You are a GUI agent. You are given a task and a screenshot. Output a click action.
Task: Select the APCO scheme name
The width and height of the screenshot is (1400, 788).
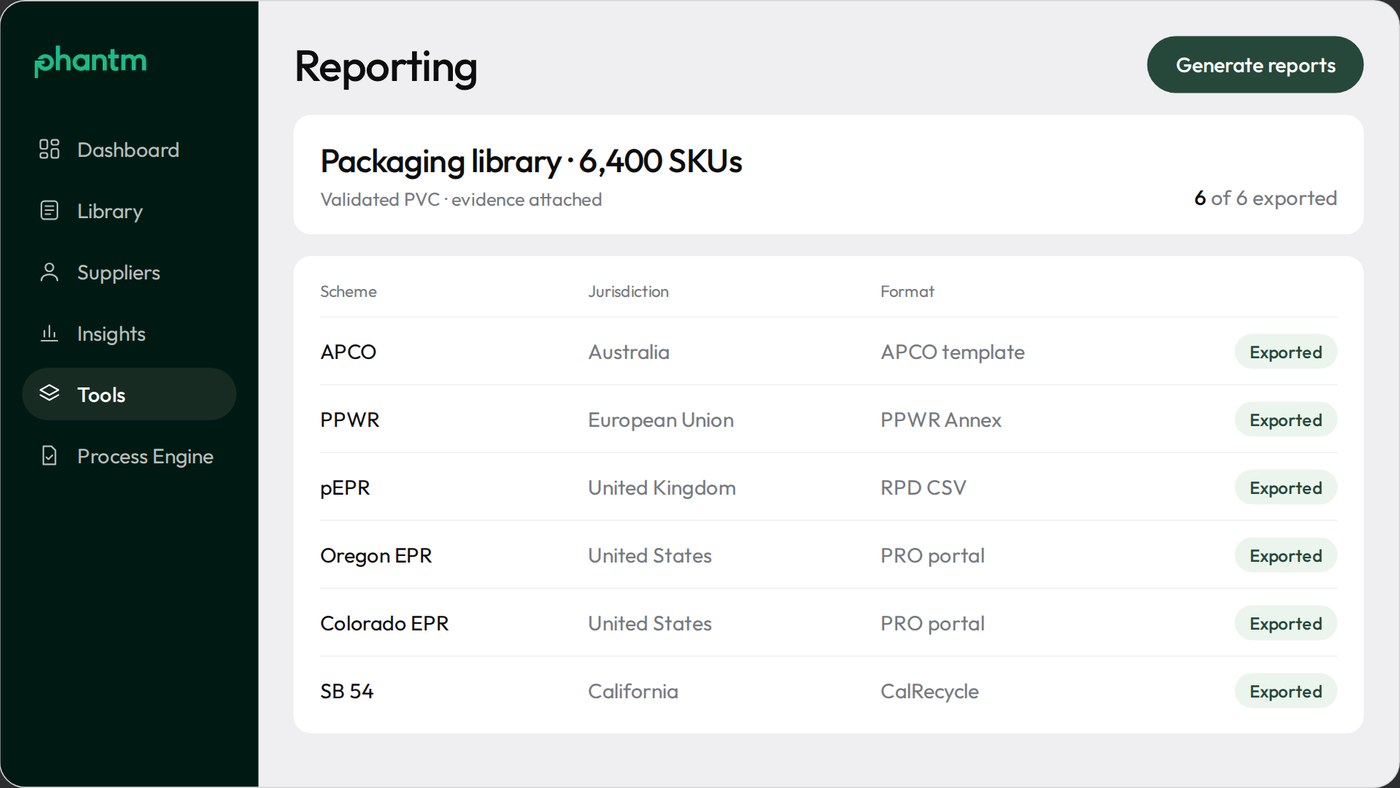pos(348,352)
